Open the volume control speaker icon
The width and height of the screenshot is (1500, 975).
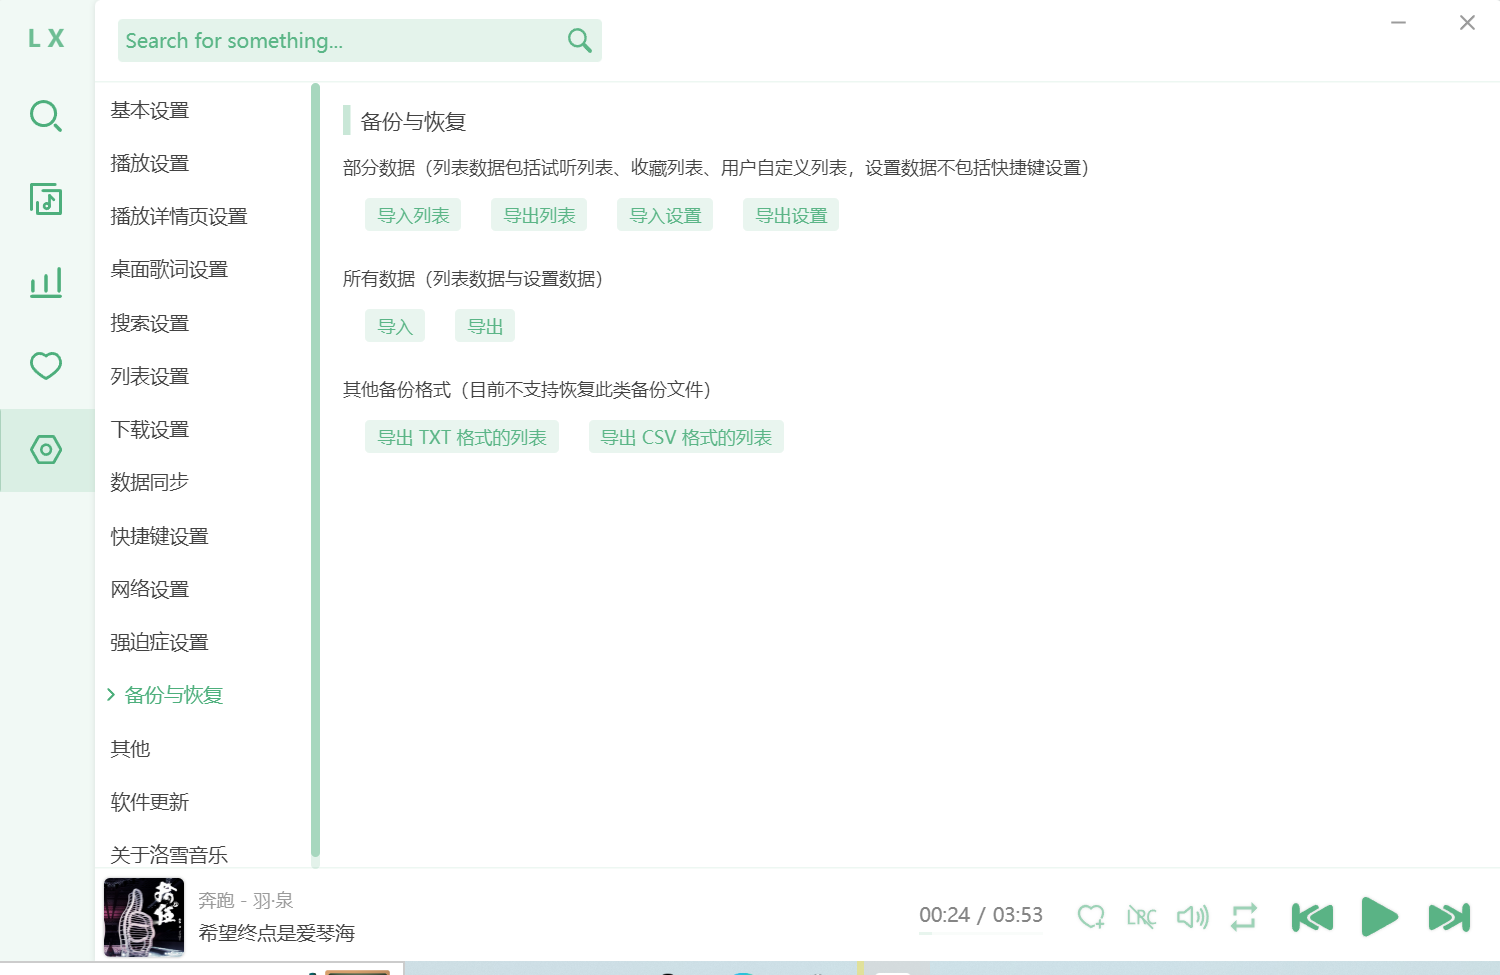pos(1192,916)
